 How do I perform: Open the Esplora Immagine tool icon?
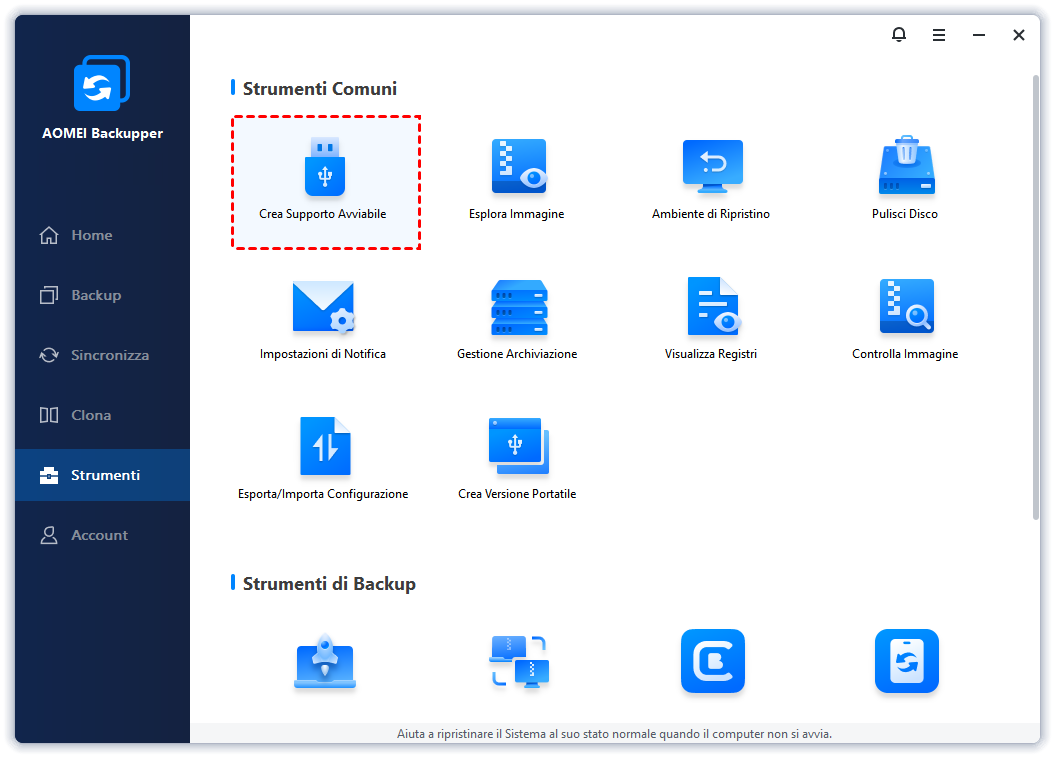pos(518,166)
